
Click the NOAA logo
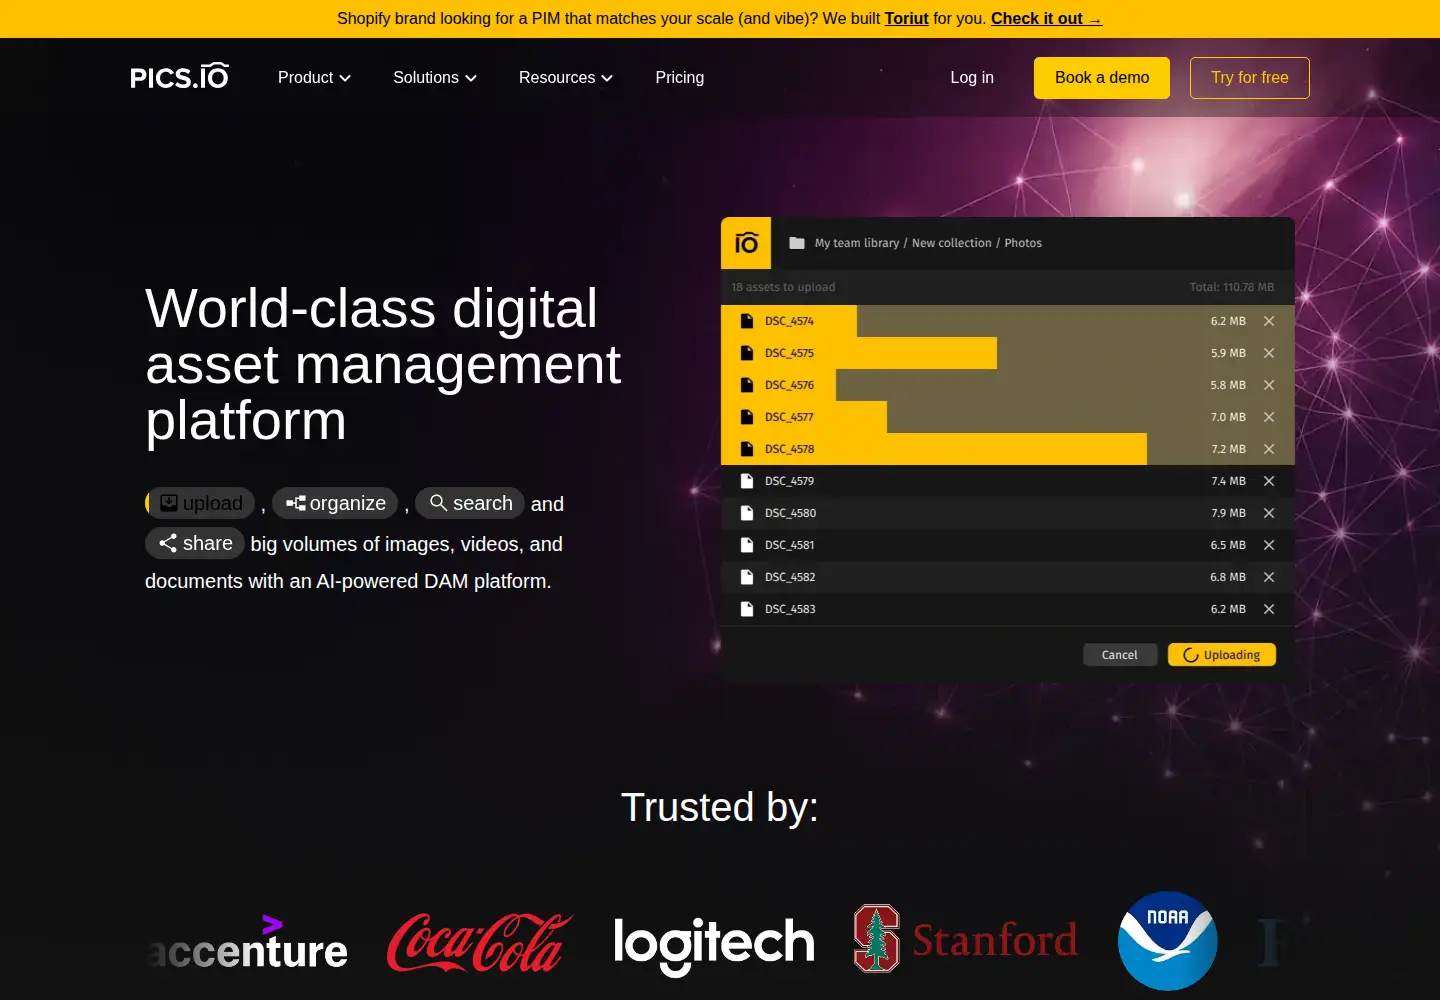pyautogui.click(x=1168, y=941)
